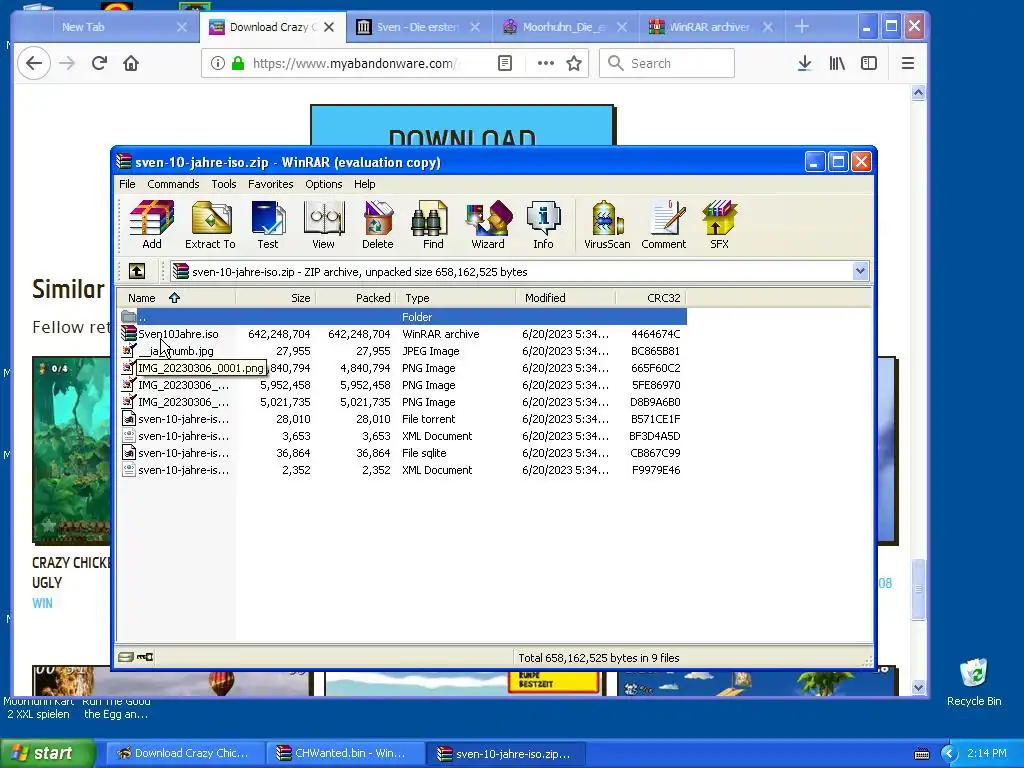The height and width of the screenshot is (768, 1024).
Task: Click the Extract To toolbar icon
Action: [x=210, y=225]
